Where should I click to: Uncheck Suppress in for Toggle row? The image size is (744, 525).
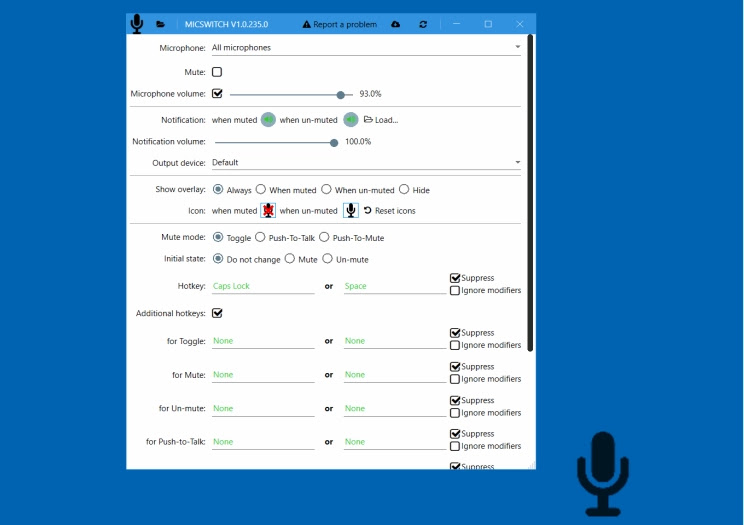pyautogui.click(x=455, y=333)
